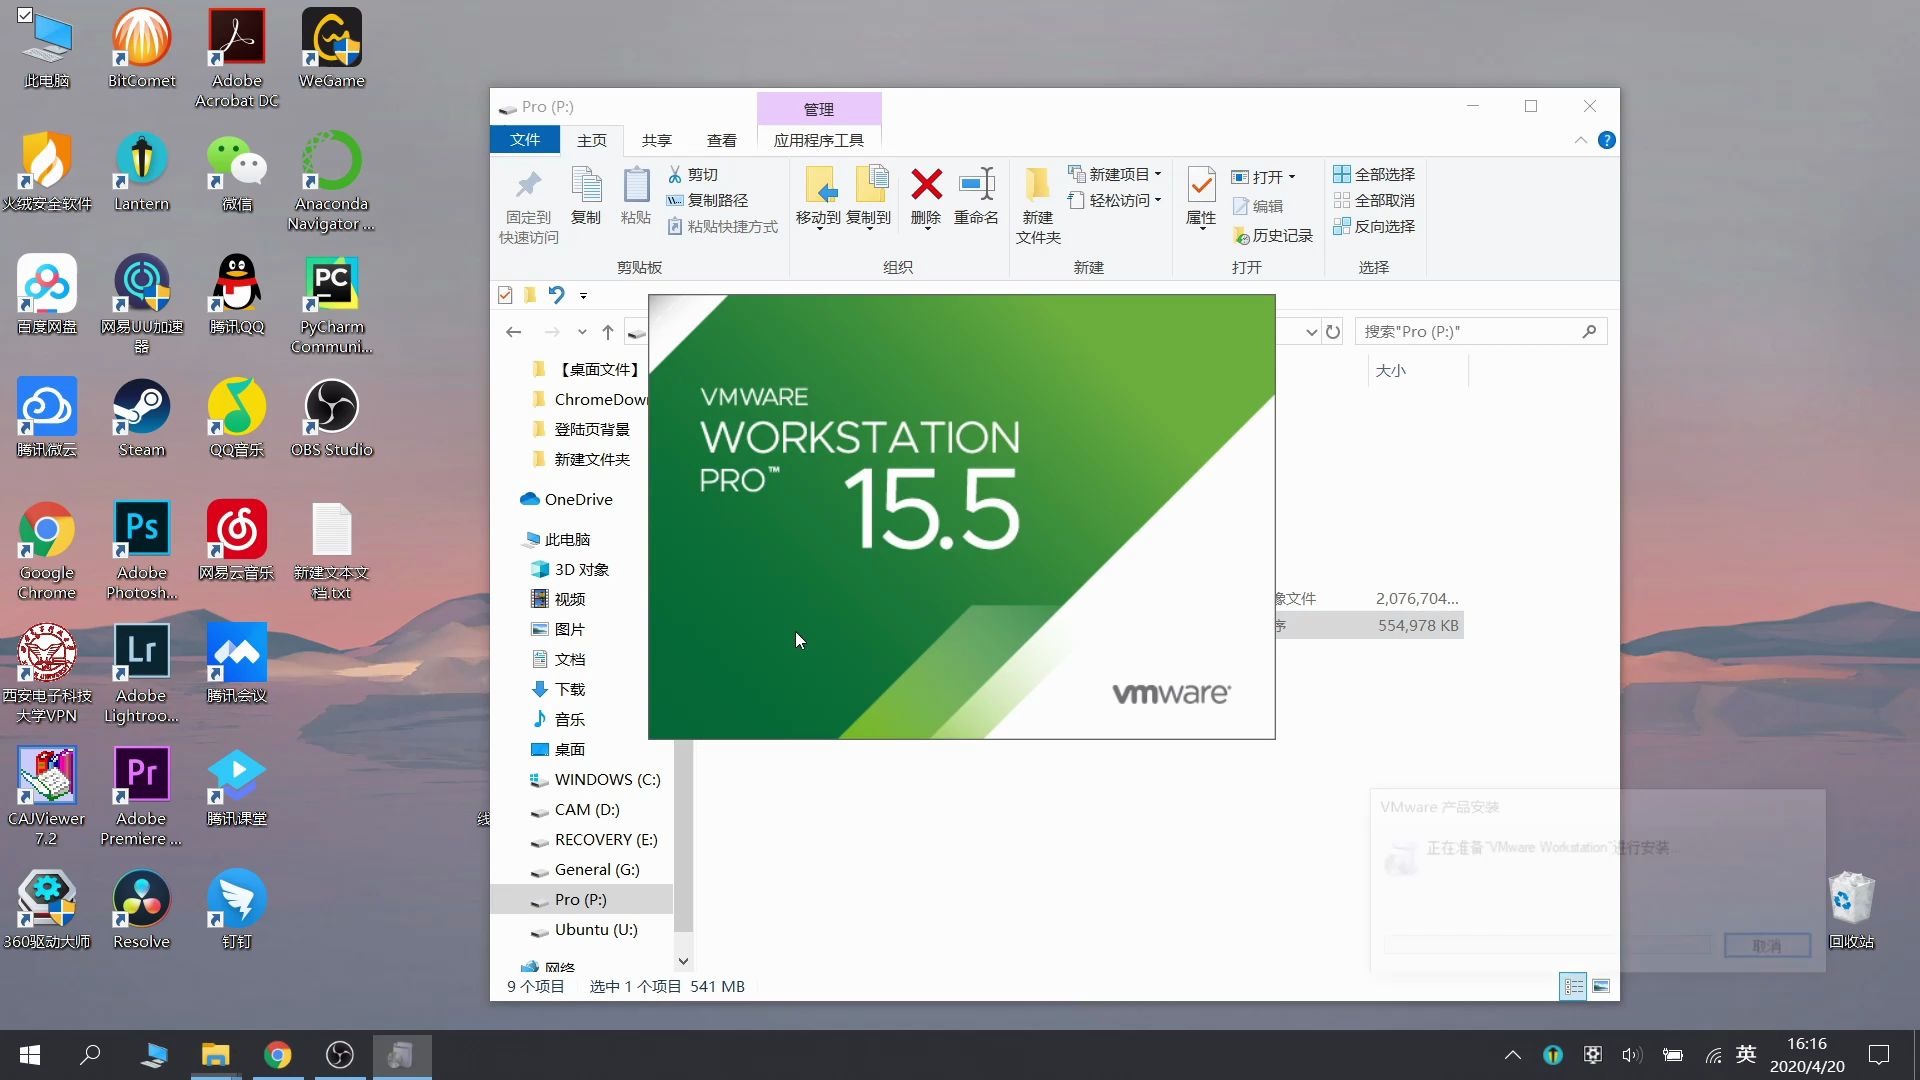Viewport: 1920px width, 1080px height.
Task: Click the Size (大小) column header
Action: tap(1390, 371)
